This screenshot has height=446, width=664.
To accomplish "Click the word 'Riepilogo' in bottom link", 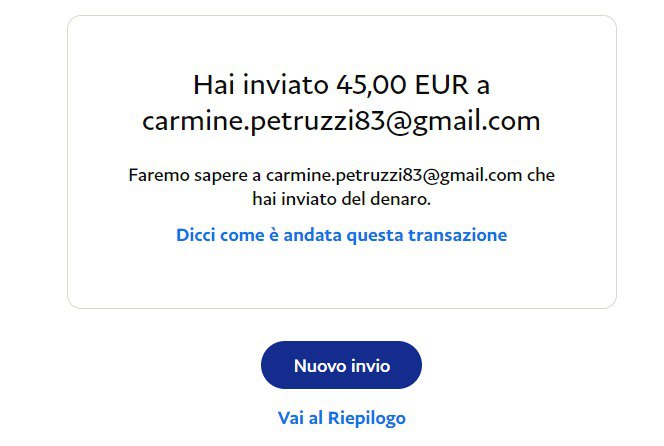I will click(367, 418).
